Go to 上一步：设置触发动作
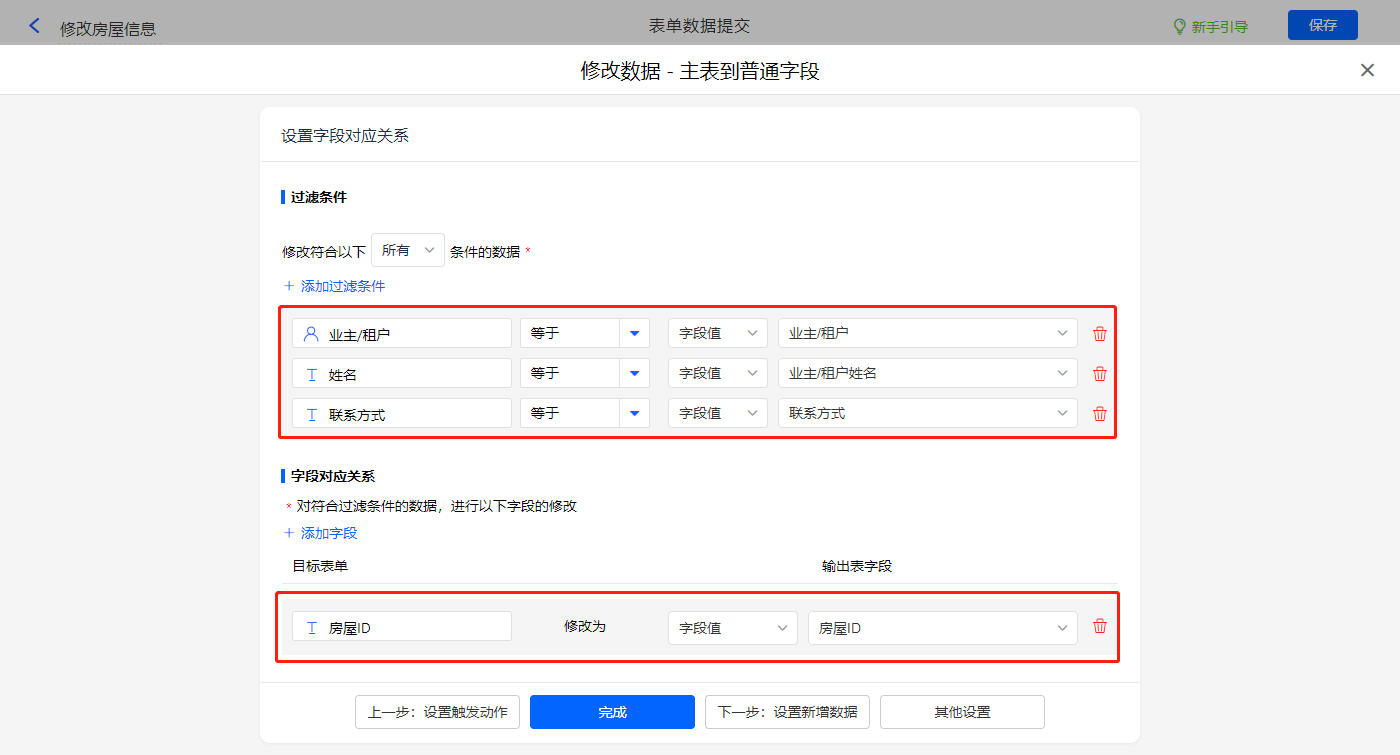 pos(437,712)
